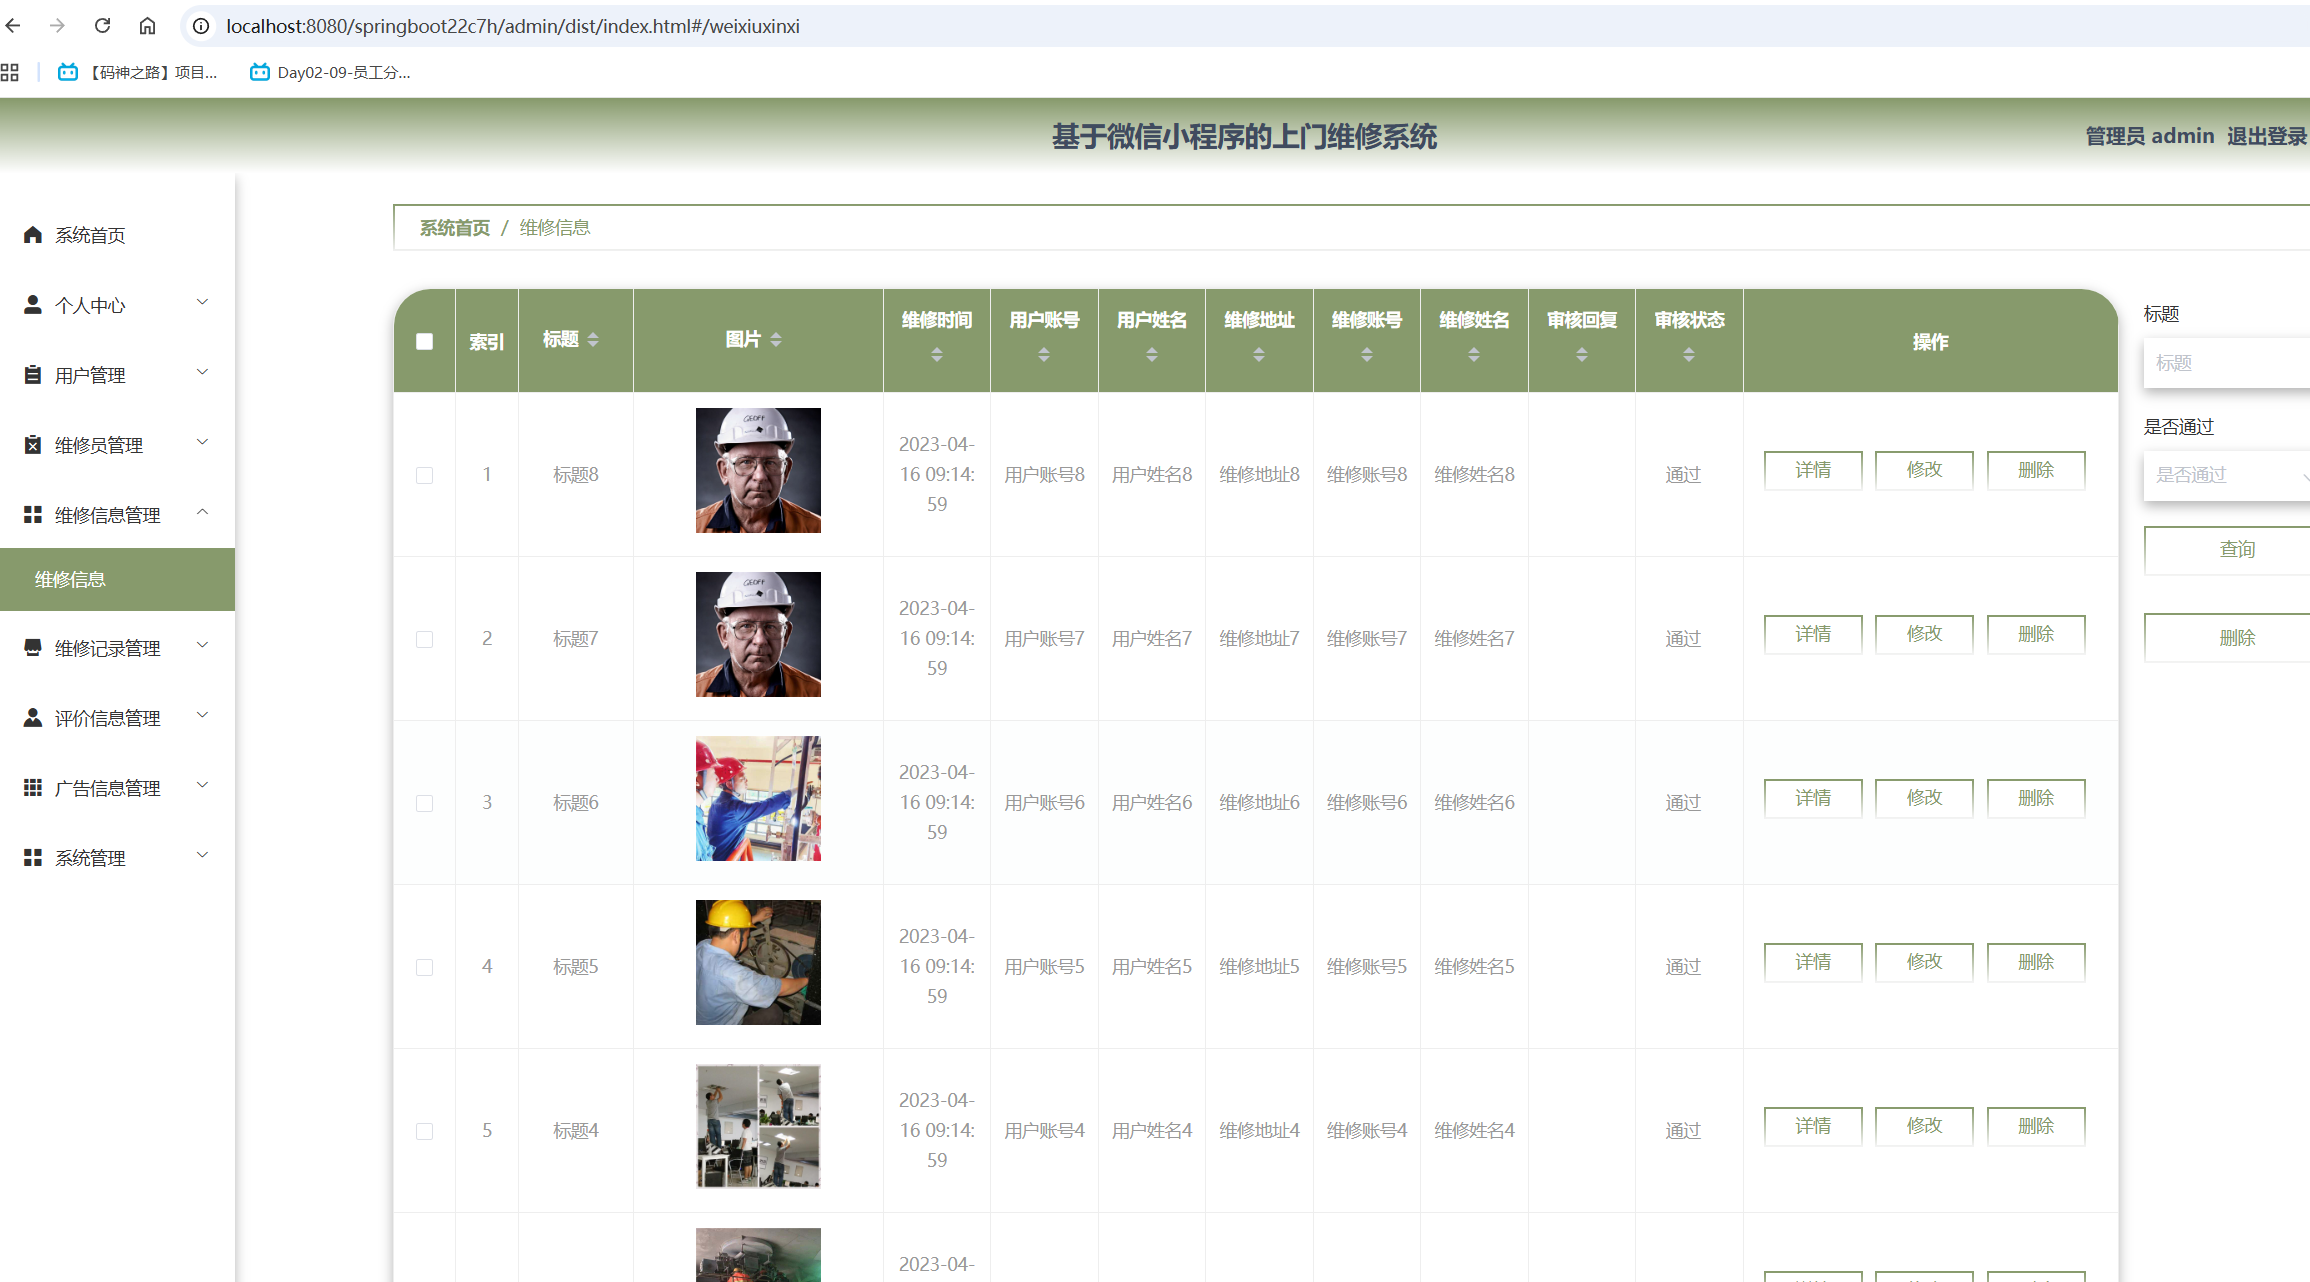Check the checkbox for row 标题6
The image size is (2310, 1282).
tap(424, 803)
